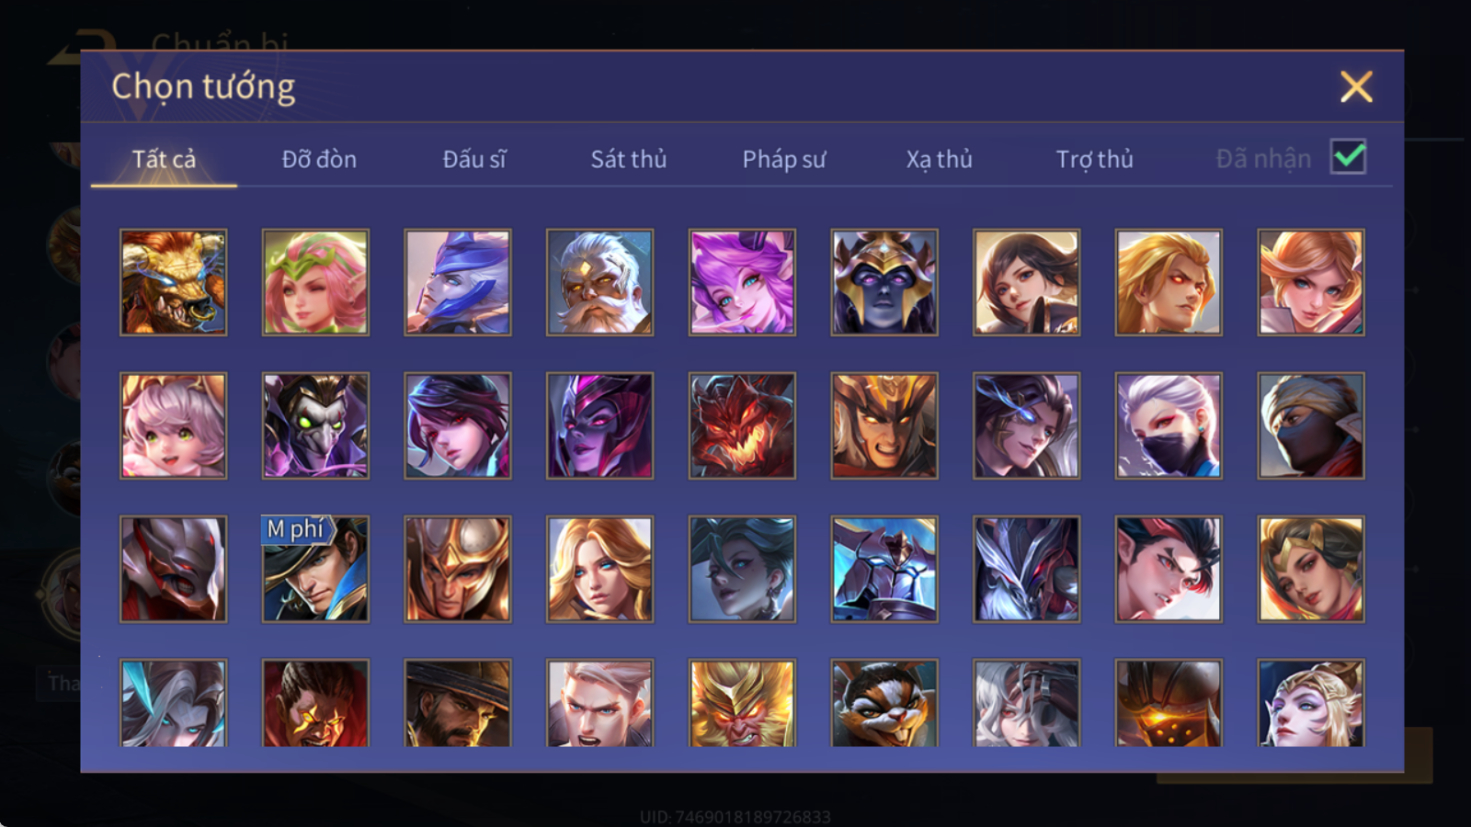The image size is (1471, 827).
Task: Toggle the 'Đã nhận' checkbox
Action: pos(1348,157)
